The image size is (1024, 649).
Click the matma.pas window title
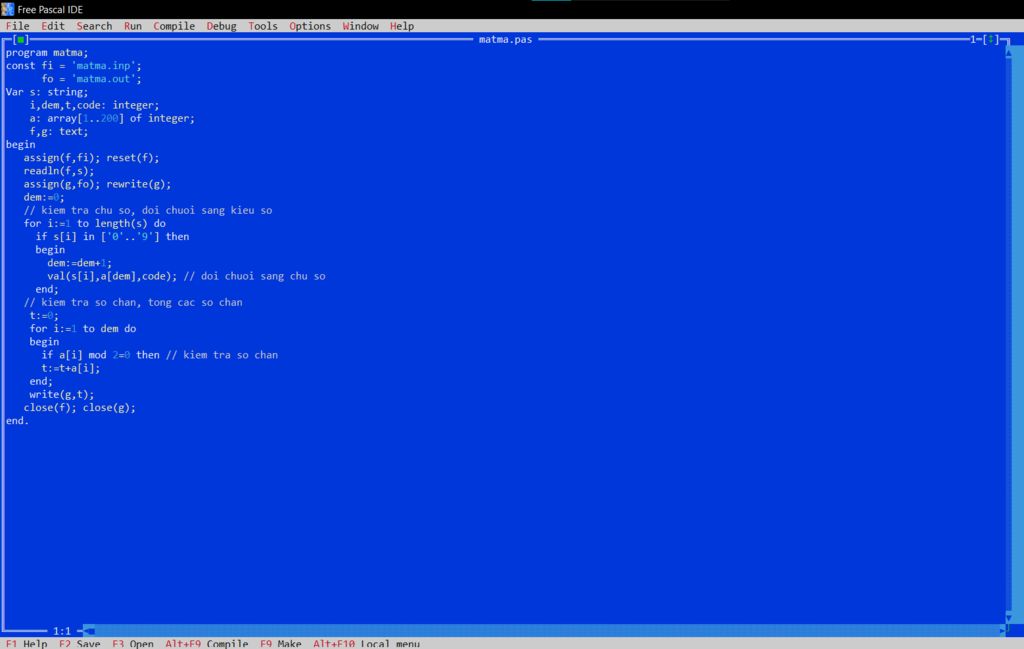tap(505, 40)
